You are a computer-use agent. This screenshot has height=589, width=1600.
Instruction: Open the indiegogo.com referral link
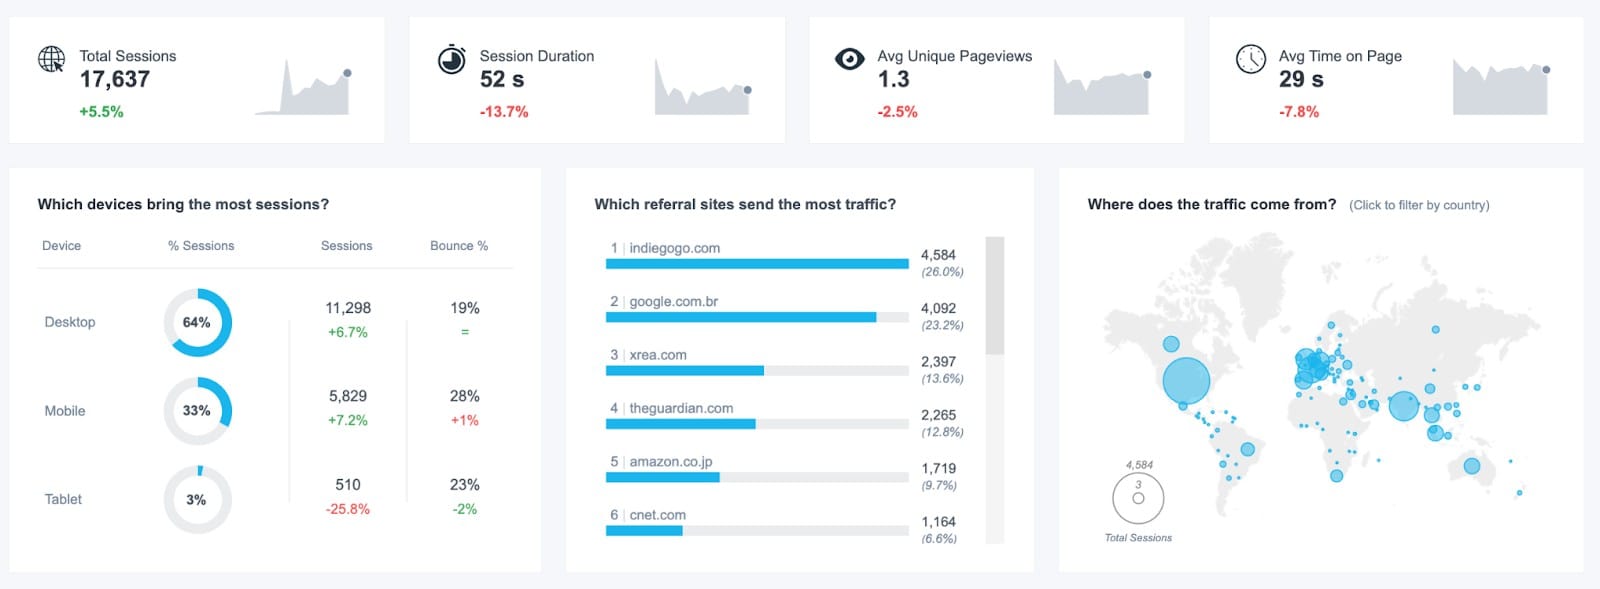[672, 247]
